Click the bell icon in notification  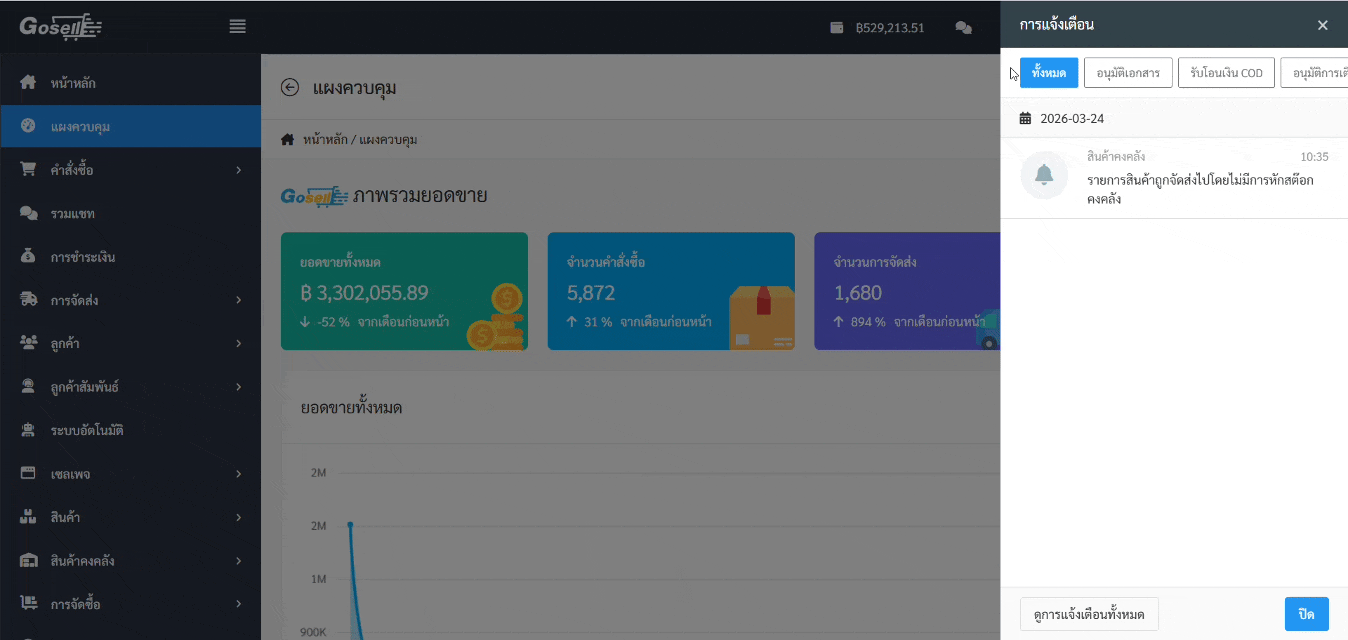click(x=1044, y=176)
